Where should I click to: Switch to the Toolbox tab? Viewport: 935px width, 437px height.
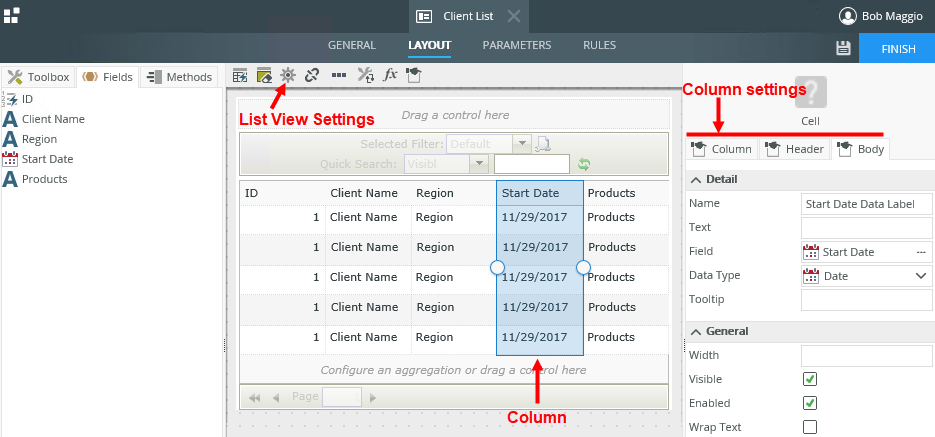(x=39, y=77)
